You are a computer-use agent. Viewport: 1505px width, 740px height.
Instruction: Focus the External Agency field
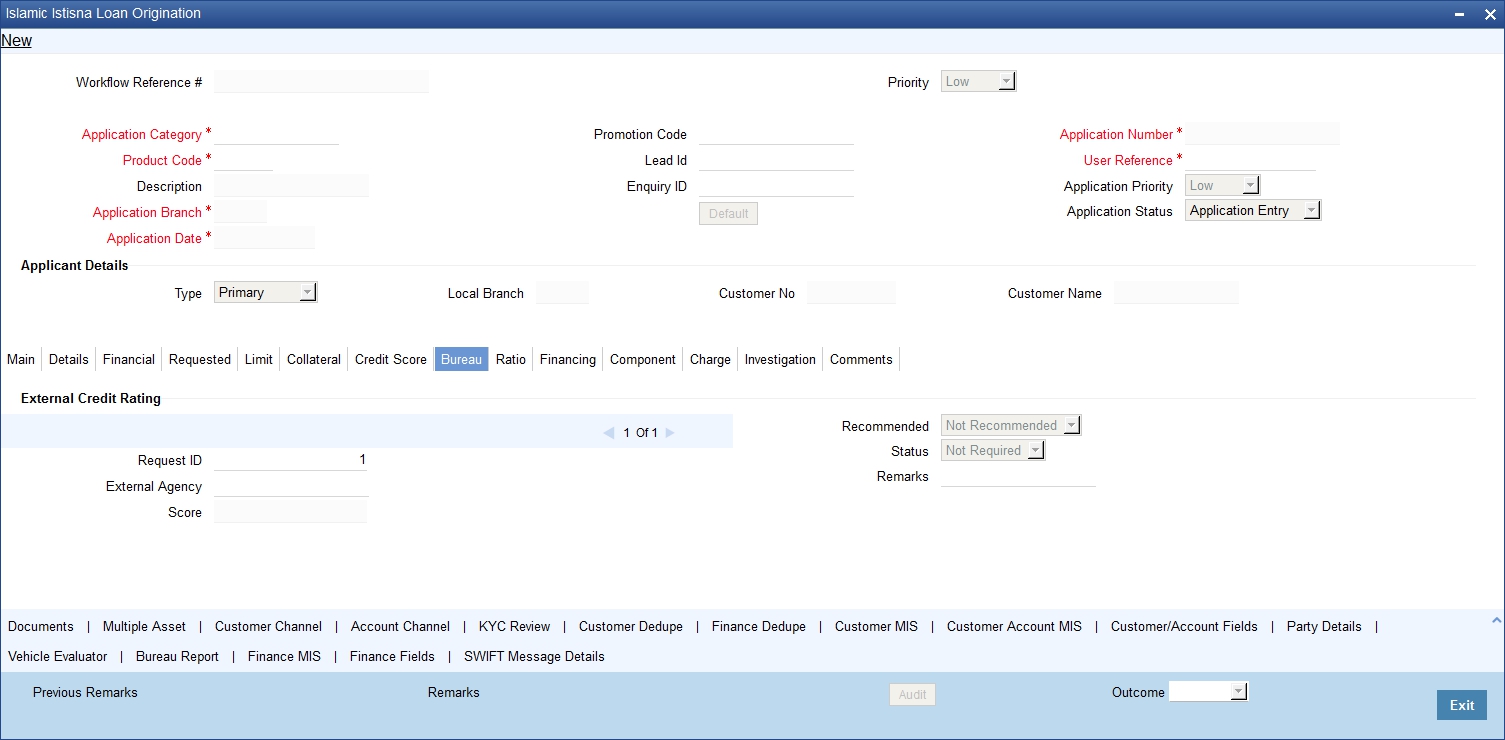click(x=291, y=486)
